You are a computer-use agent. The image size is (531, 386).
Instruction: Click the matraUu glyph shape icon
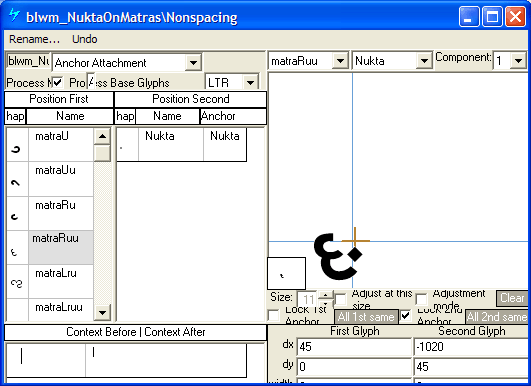click(16, 183)
